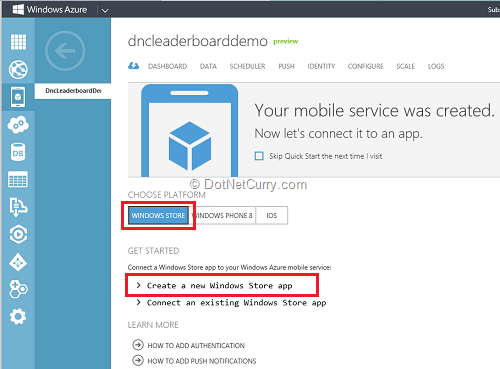Screen dimensions: 500x369
Task: Open All Items grid icon in sidebar
Action: coord(18,42)
